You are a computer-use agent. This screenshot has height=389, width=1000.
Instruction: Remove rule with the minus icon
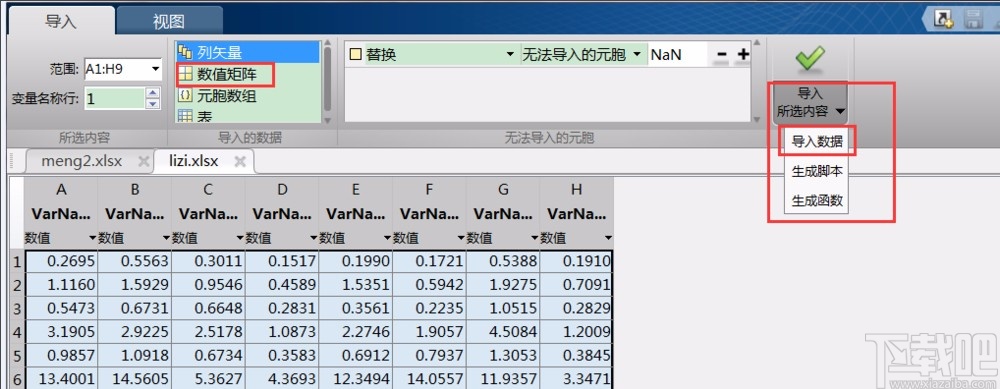pyautogui.click(x=722, y=55)
